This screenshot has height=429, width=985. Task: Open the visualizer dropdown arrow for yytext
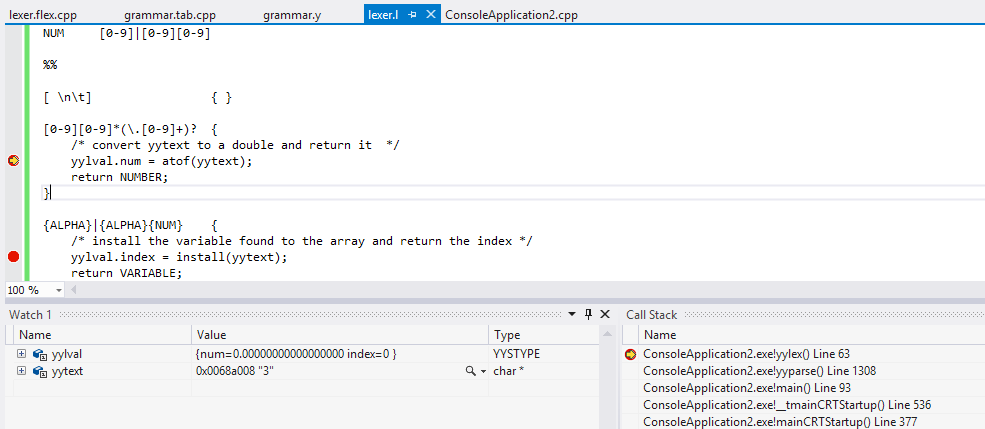point(483,371)
